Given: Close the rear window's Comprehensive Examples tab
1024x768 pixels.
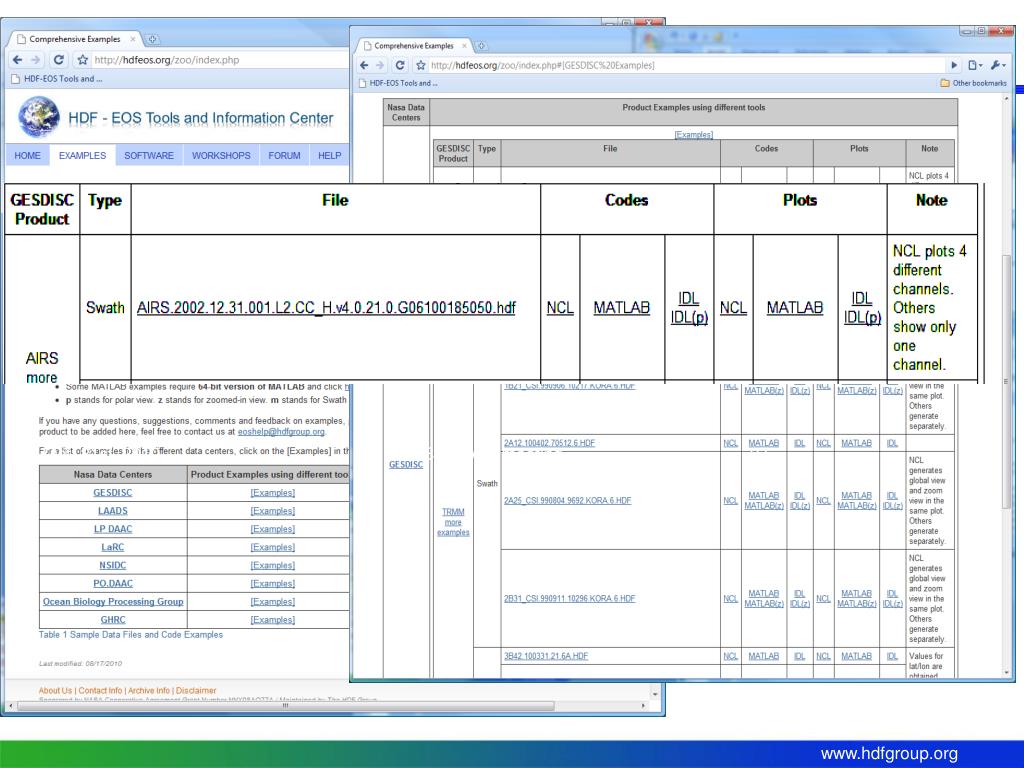Looking at the screenshot, I should [x=133, y=39].
